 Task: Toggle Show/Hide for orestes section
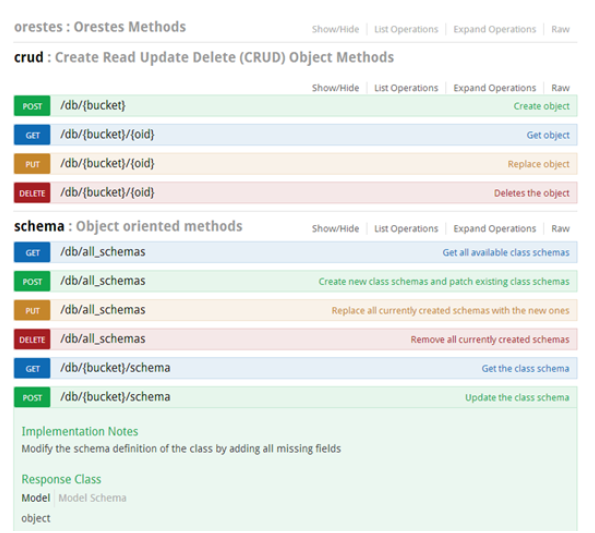coord(335,29)
